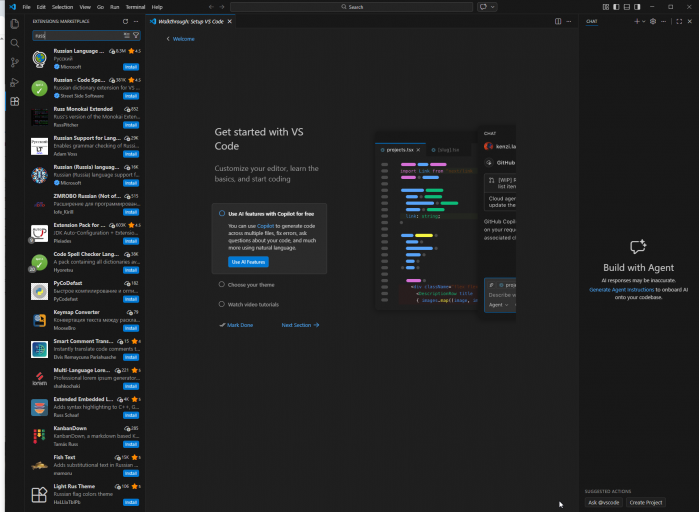Install Light Rus Theme extension
Image resolution: width=699 pixels, height=512 pixels.
pyautogui.click(x=131, y=502)
